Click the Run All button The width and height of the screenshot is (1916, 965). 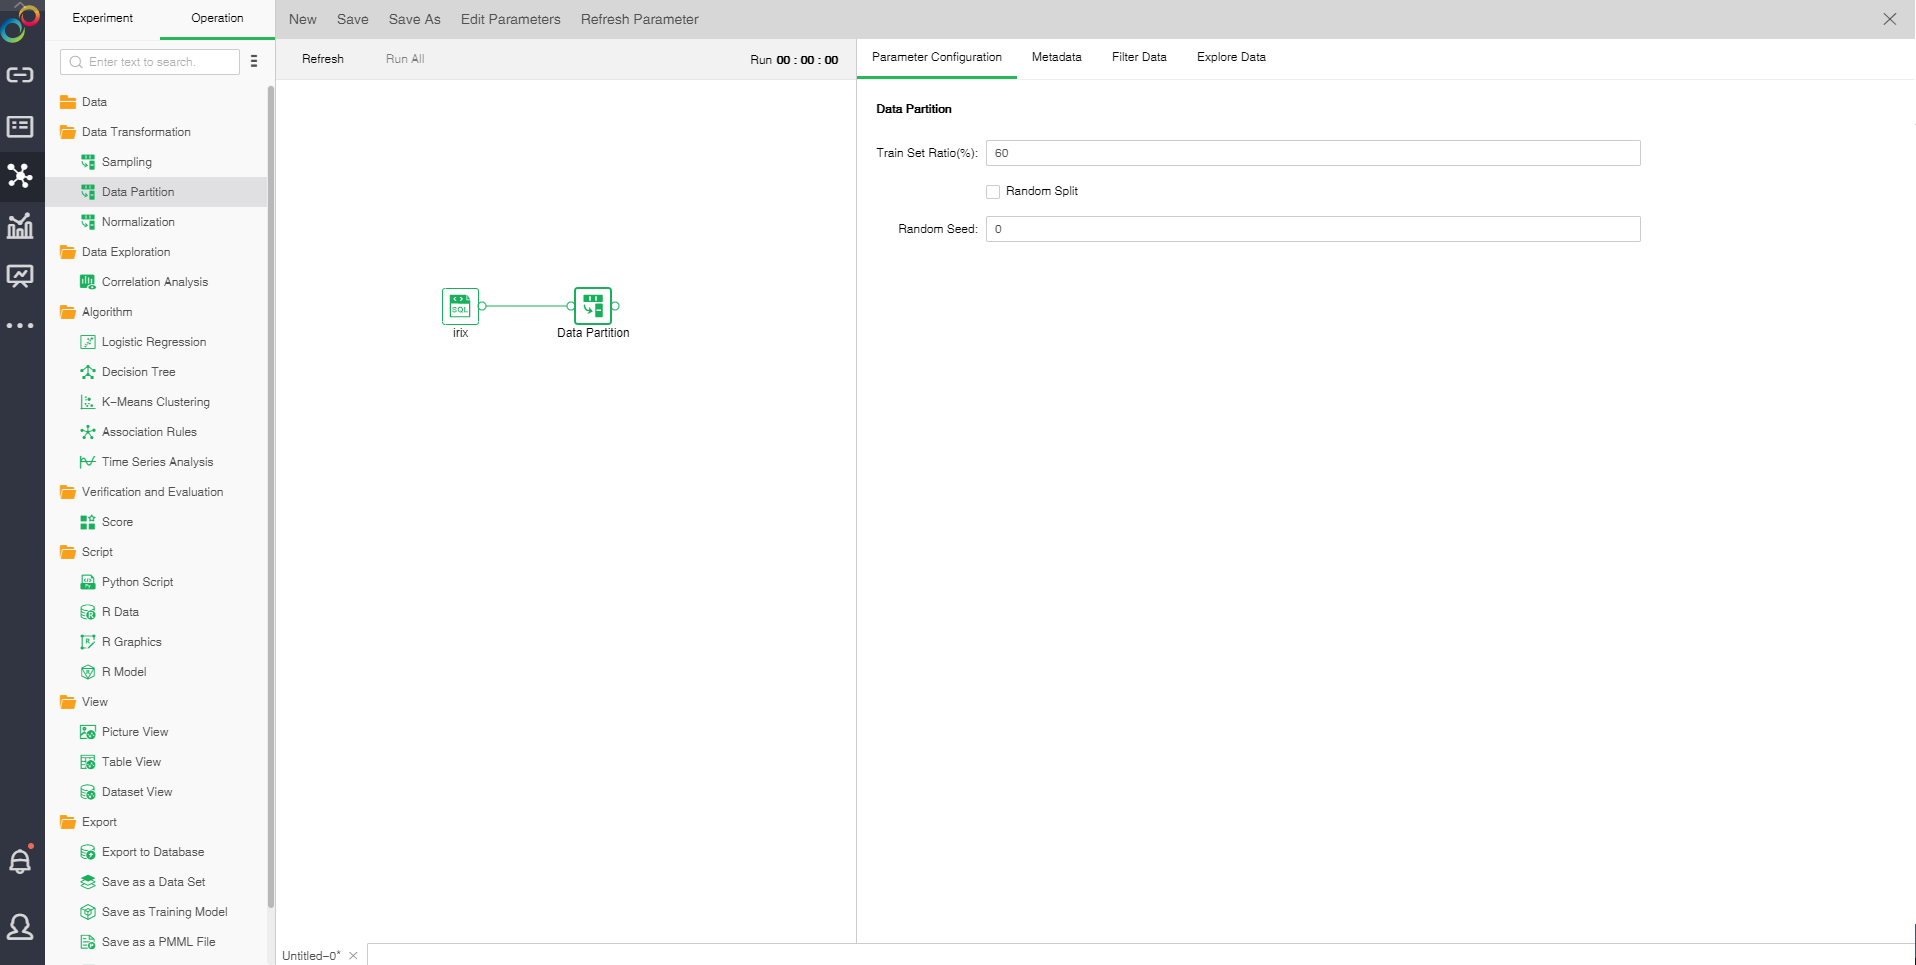(405, 59)
